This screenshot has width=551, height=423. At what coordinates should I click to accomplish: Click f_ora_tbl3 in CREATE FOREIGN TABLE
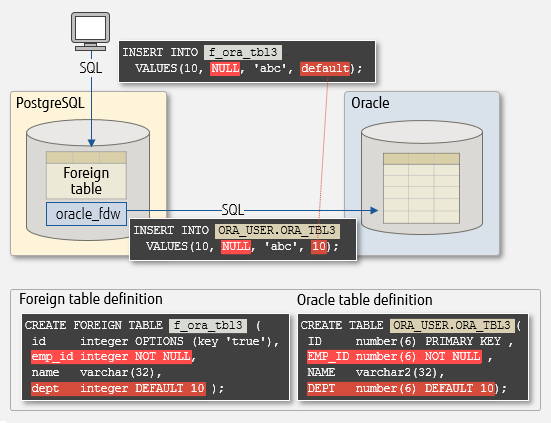(x=208, y=325)
